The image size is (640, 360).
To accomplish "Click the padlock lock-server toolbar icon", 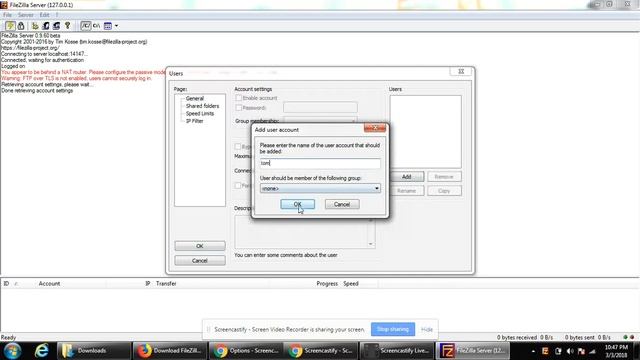I will pos(21,26).
